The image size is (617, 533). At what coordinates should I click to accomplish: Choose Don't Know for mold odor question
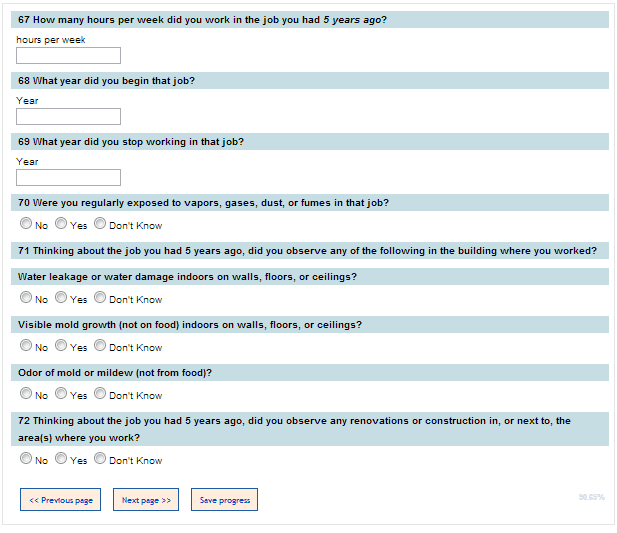(100, 394)
